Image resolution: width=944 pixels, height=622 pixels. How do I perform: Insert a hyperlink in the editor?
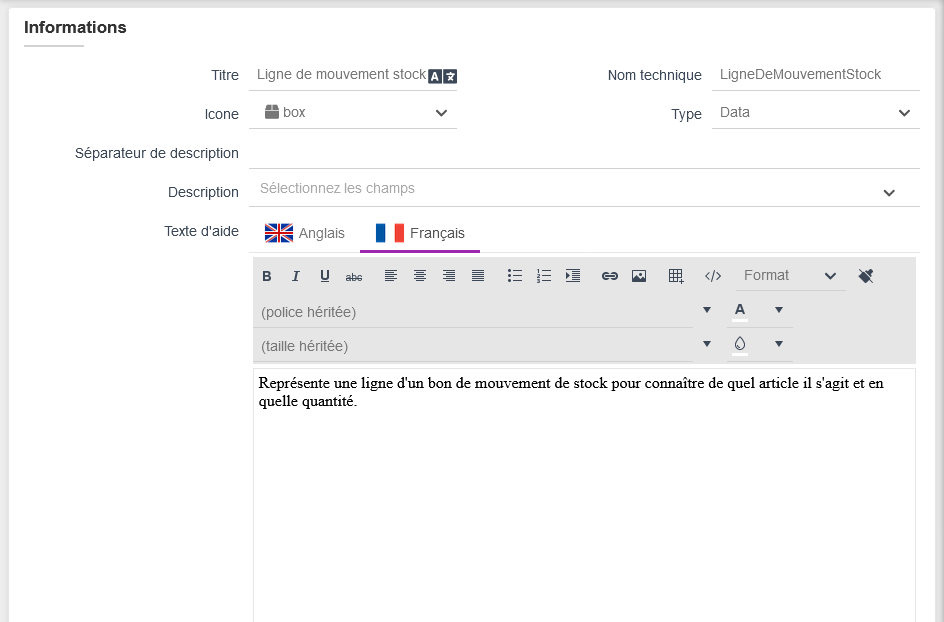610,276
